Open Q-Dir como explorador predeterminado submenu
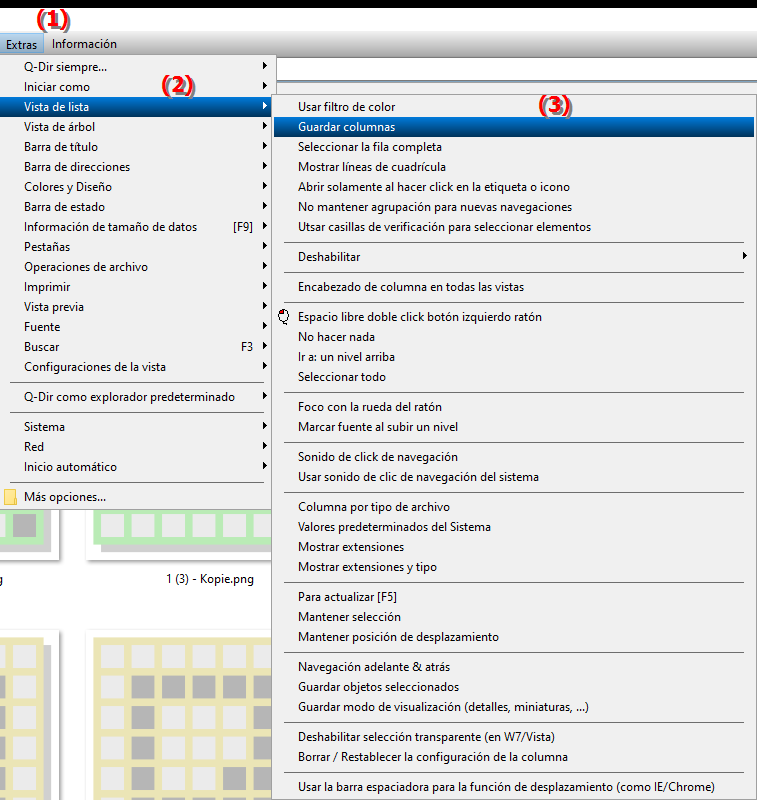Screen dimensions: 757x800 (137, 397)
